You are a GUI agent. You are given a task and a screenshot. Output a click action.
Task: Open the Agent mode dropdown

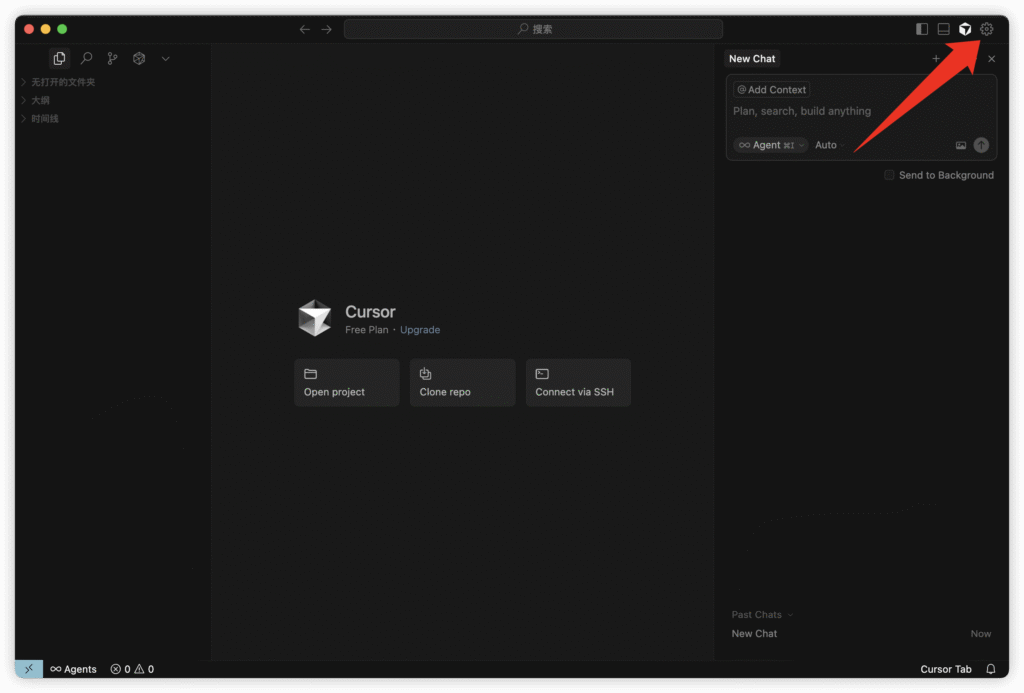[770, 145]
